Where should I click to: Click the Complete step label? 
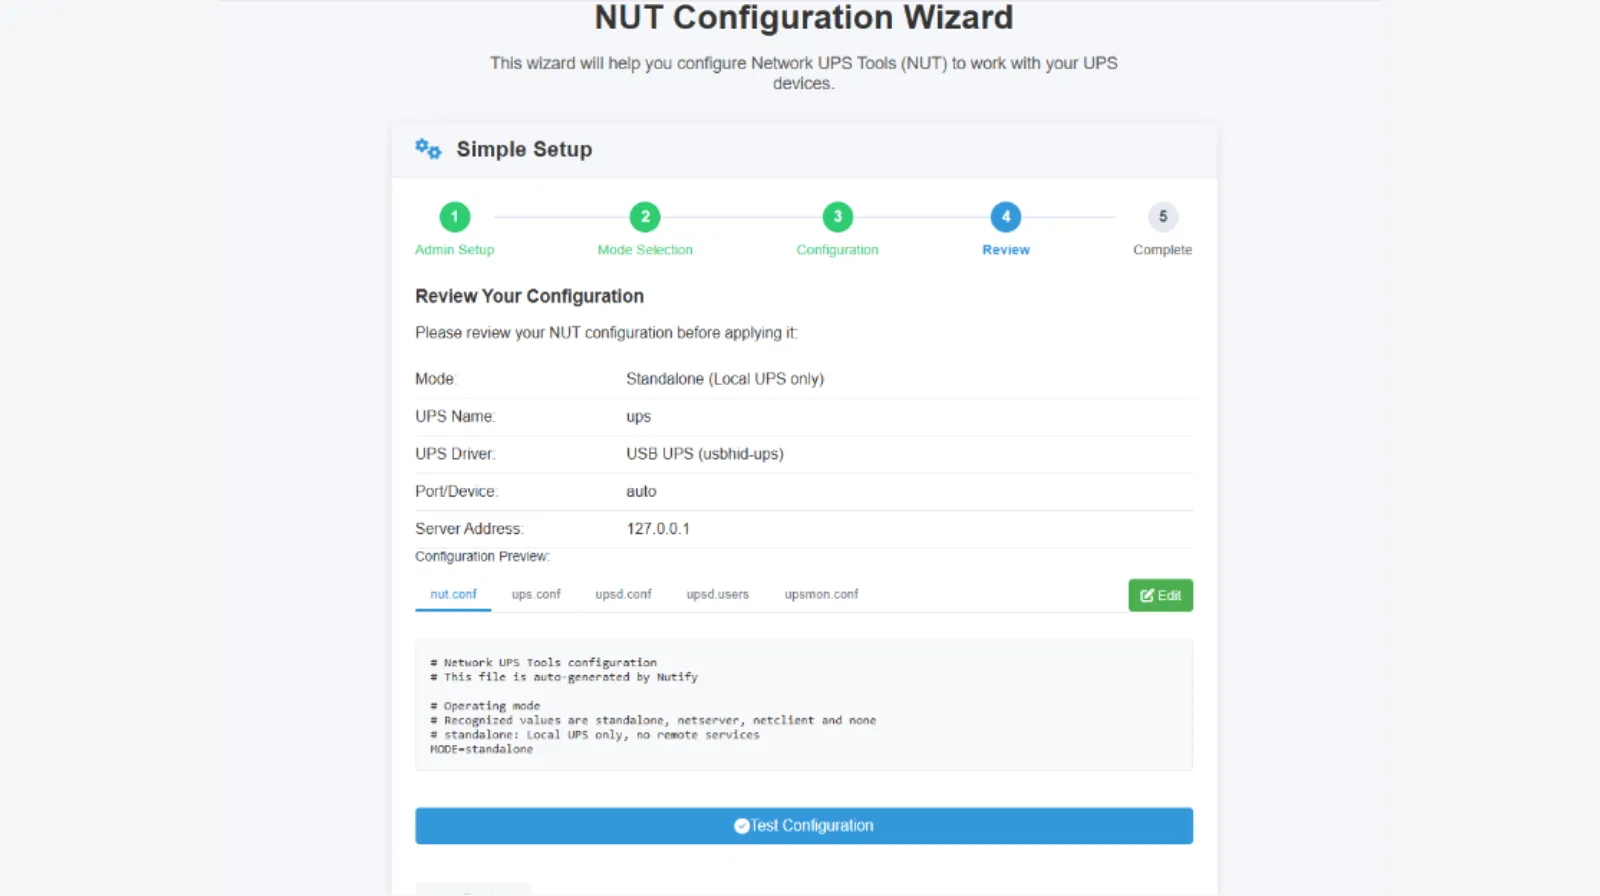point(1162,250)
